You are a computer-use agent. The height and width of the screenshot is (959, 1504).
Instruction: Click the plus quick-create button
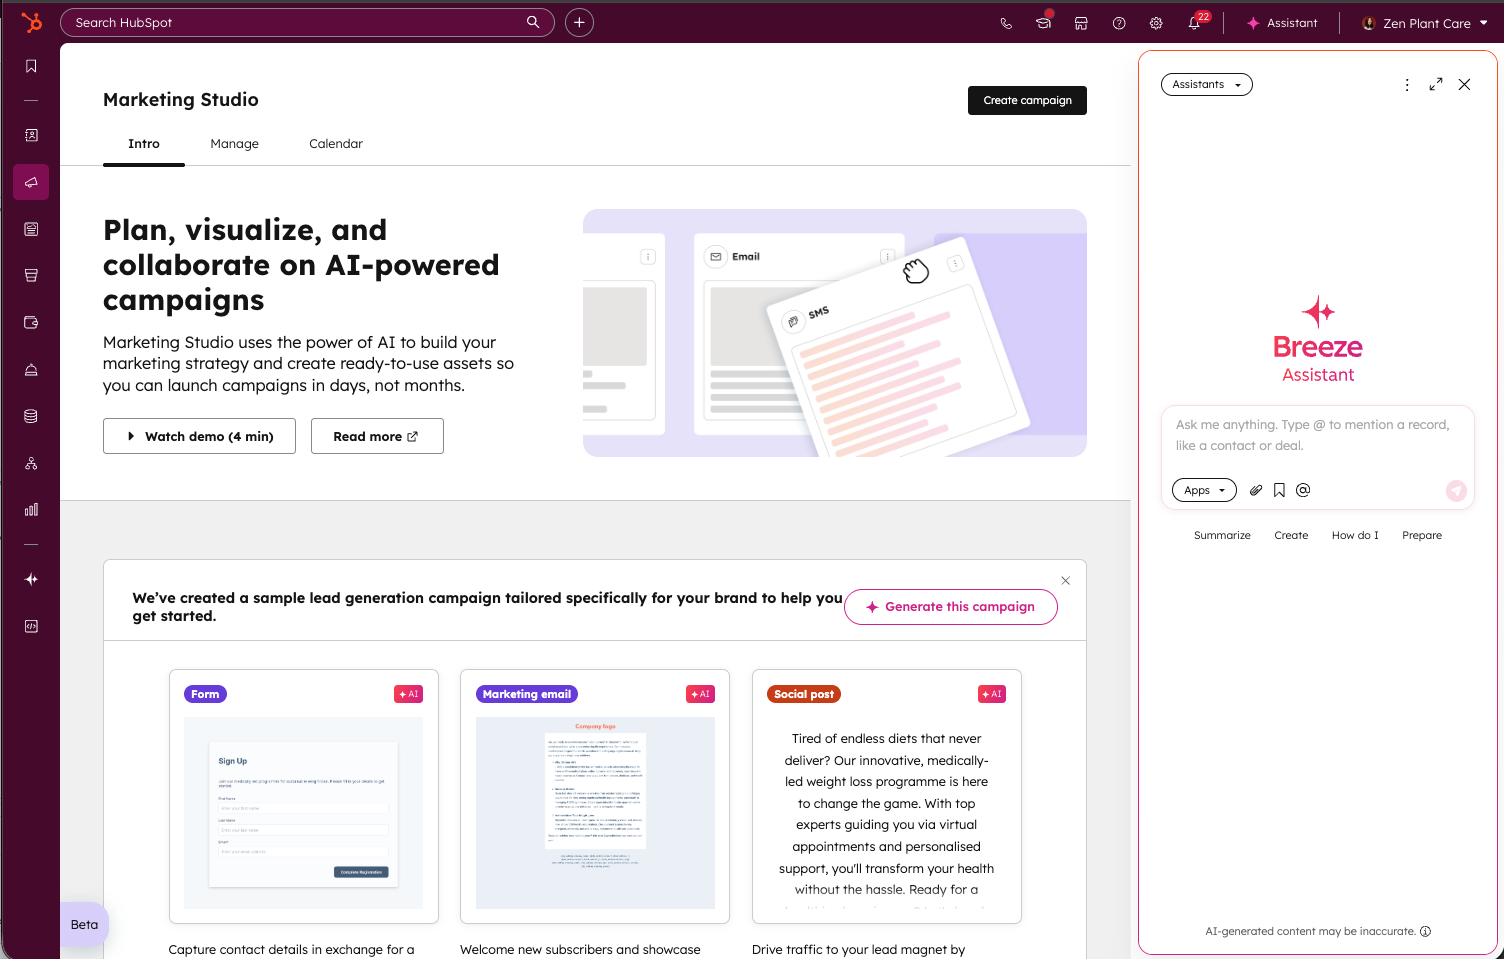click(x=579, y=22)
